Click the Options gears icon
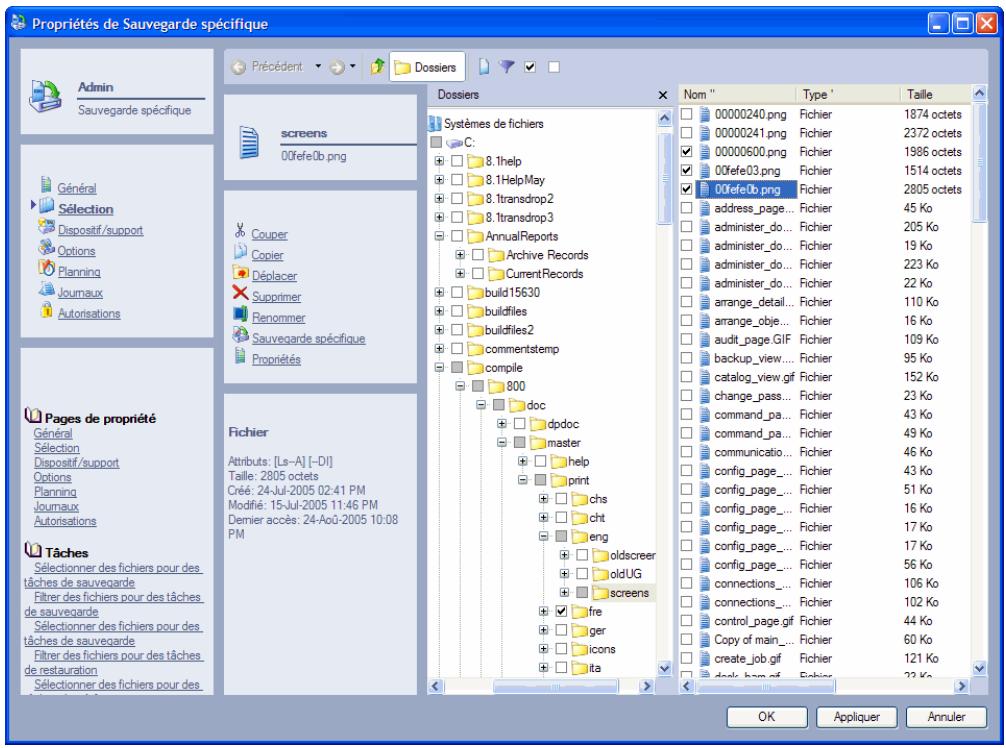1006x748 pixels. click(x=46, y=248)
